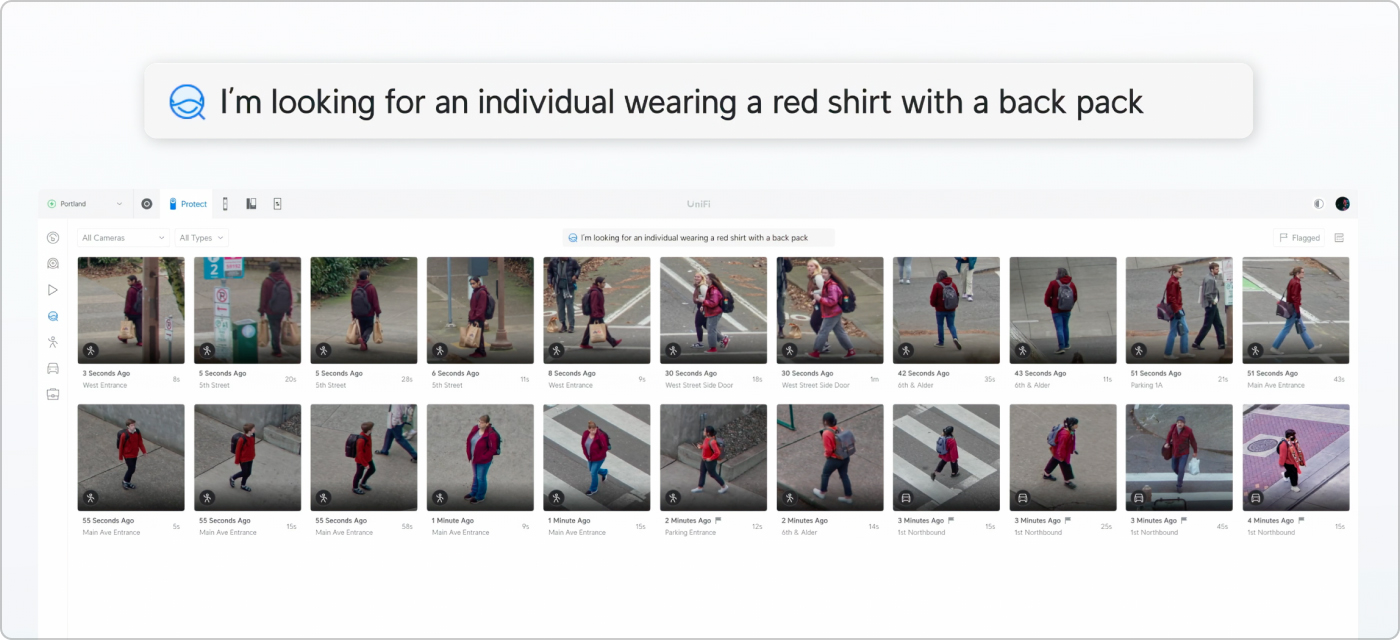Toggle the light/dark theme icon
The height and width of the screenshot is (640, 1400).
click(1319, 204)
